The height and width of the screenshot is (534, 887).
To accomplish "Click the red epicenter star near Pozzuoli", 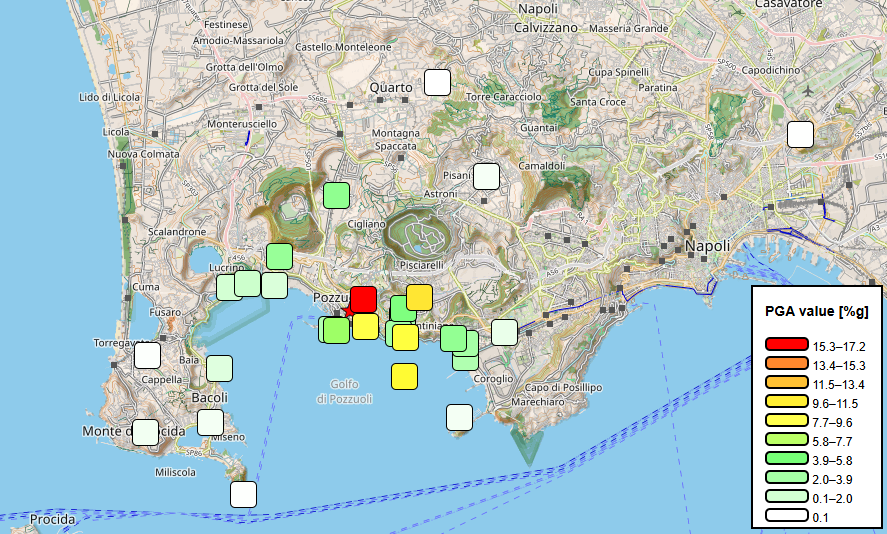I will tap(347, 311).
